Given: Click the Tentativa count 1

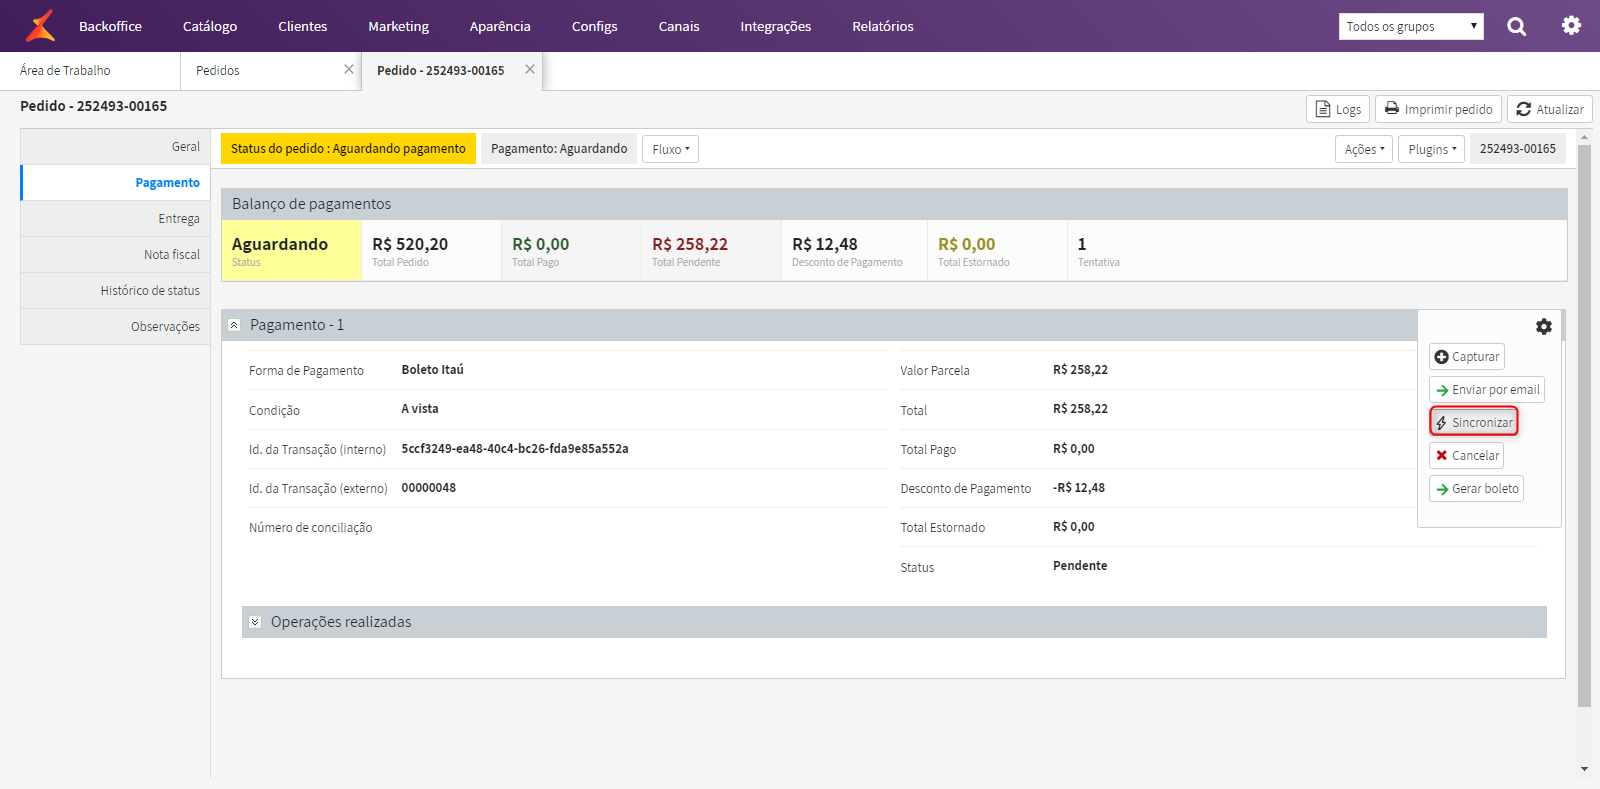Looking at the screenshot, I should 1082,244.
